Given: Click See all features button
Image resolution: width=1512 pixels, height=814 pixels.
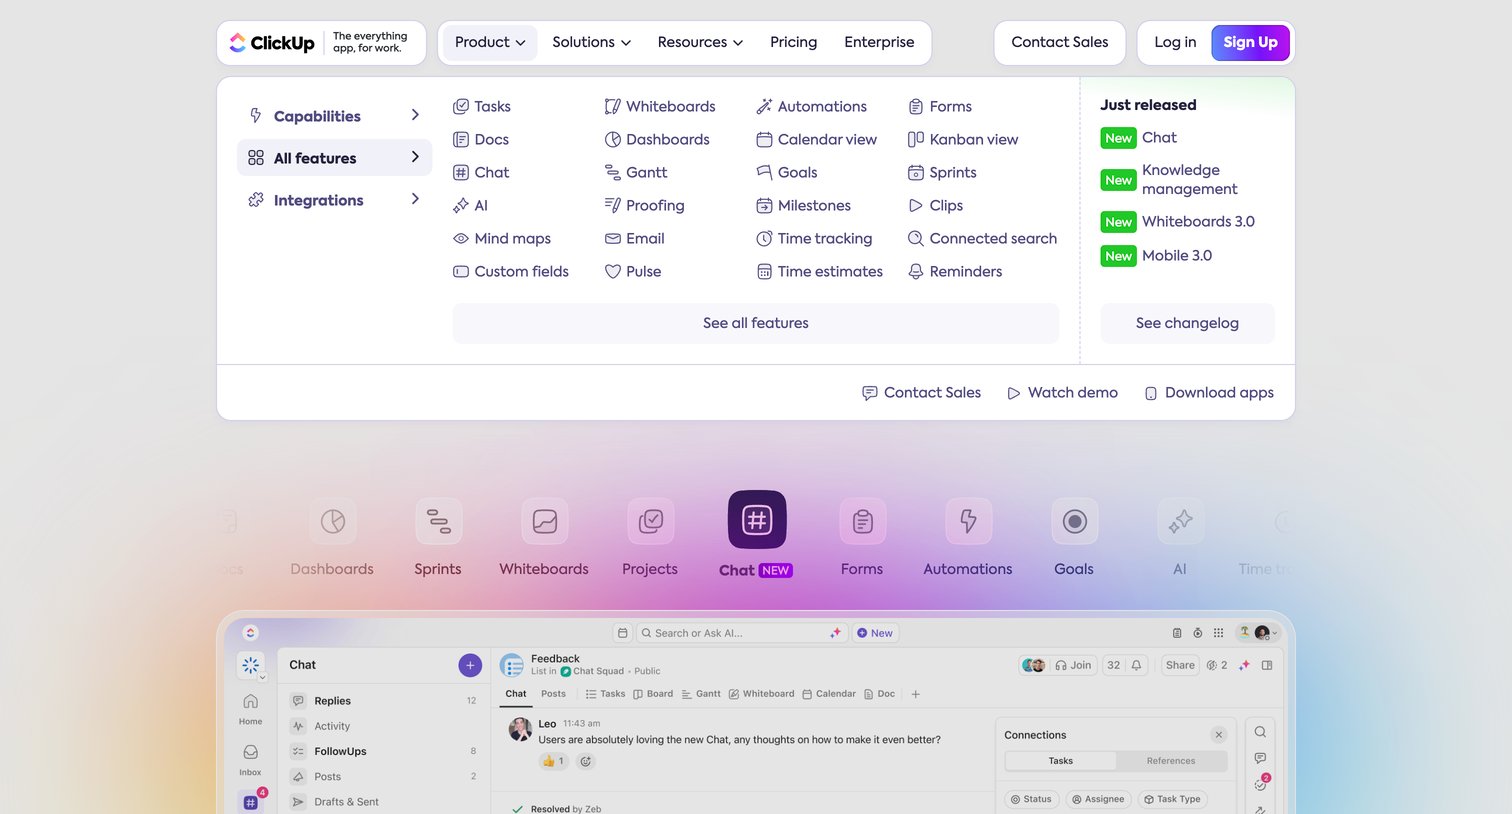Looking at the screenshot, I should [756, 323].
